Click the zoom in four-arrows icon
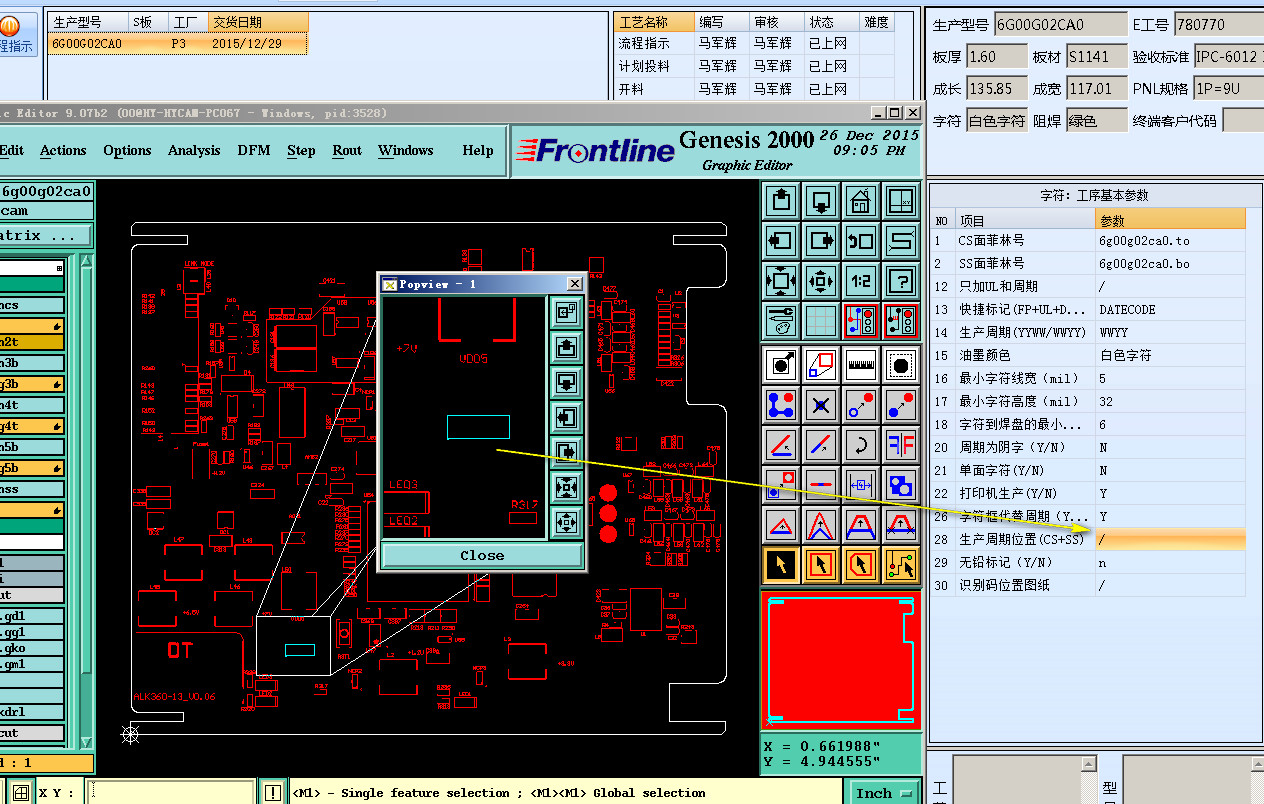Image resolution: width=1264 pixels, height=804 pixels. 780,281
